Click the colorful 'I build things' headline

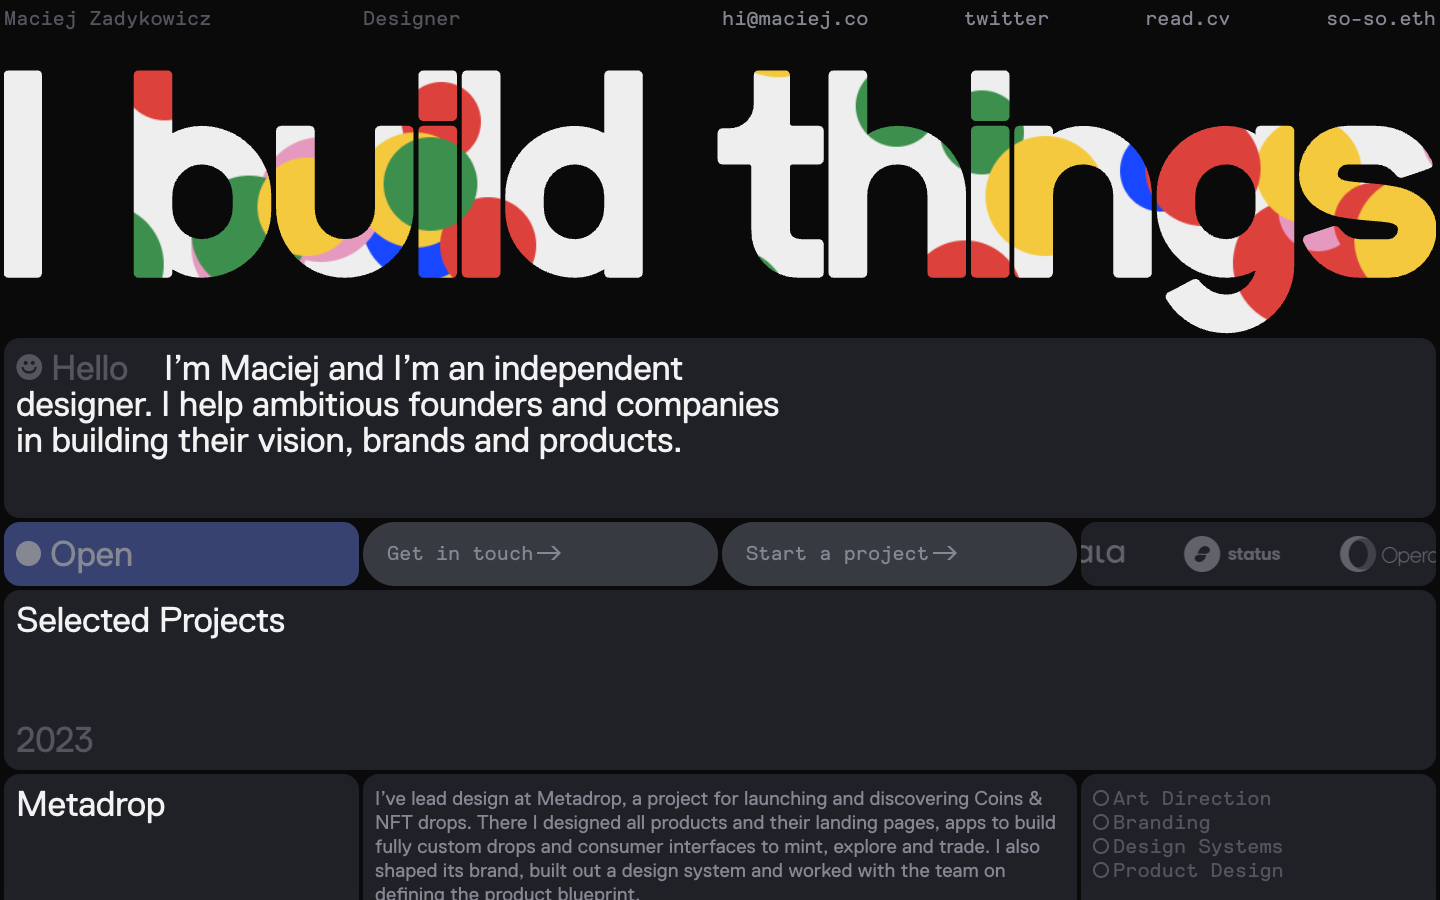[720, 200]
